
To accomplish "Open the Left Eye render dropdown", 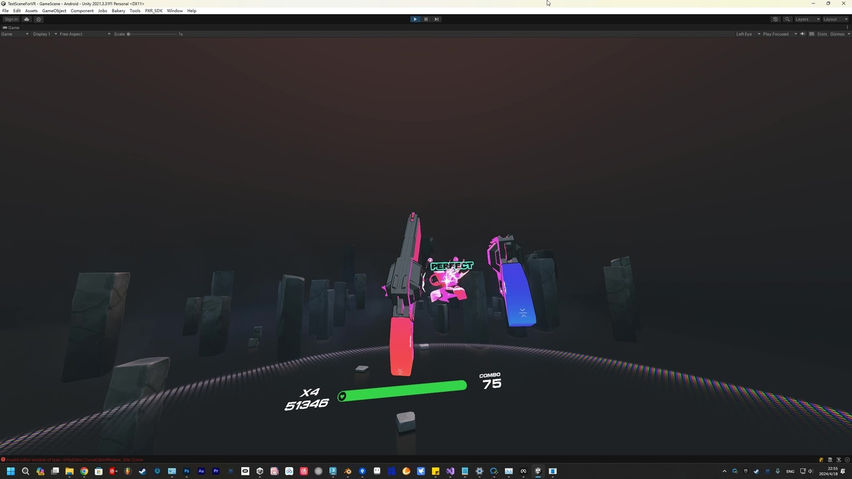I will point(748,34).
